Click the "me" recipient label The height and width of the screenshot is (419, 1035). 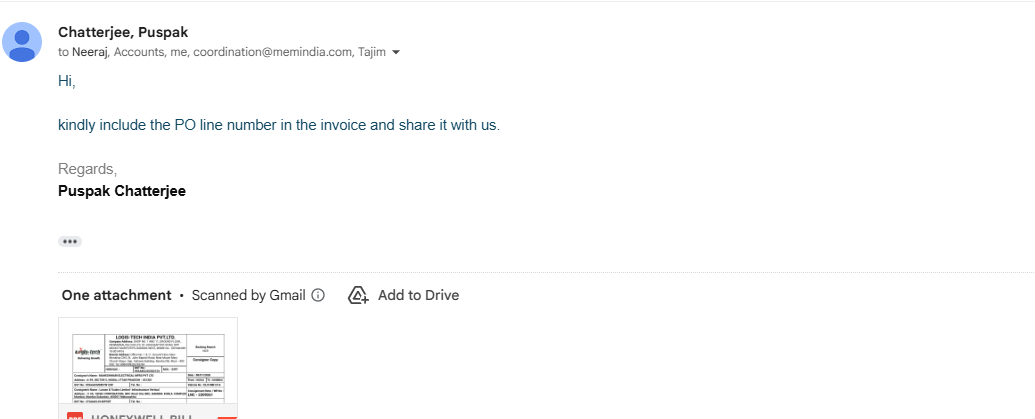[179, 52]
